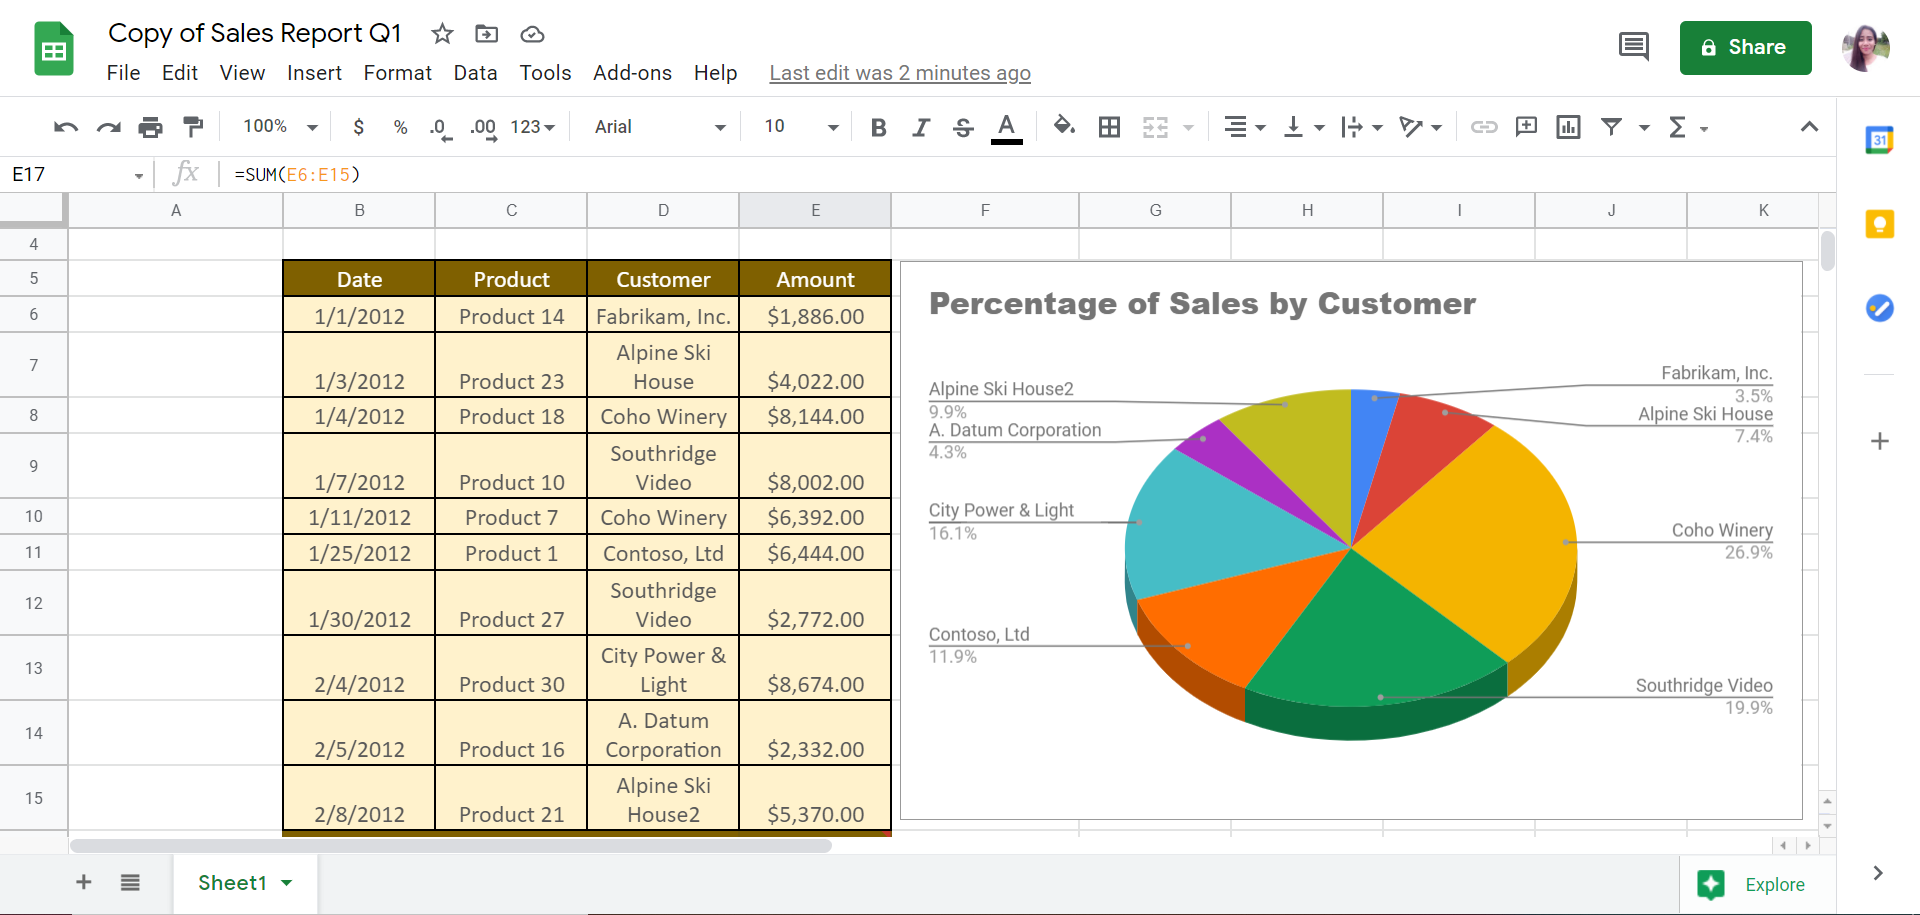Viewport: 1920px width, 915px height.
Task: Format as percent with % icon
Action: click(x=400, y=127)
